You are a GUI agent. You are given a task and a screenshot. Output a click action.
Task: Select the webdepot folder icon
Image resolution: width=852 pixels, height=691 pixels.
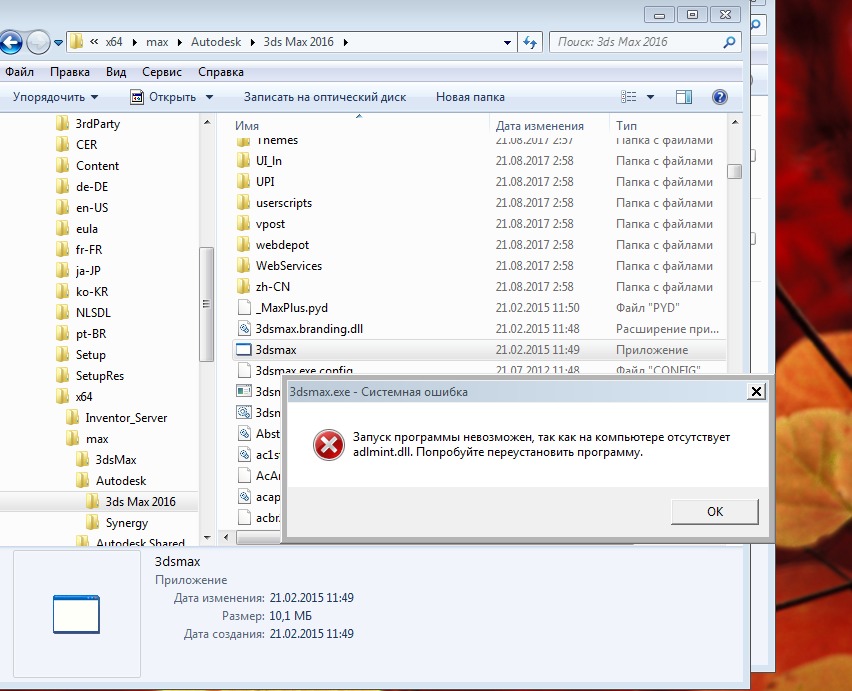pos(243,244)
